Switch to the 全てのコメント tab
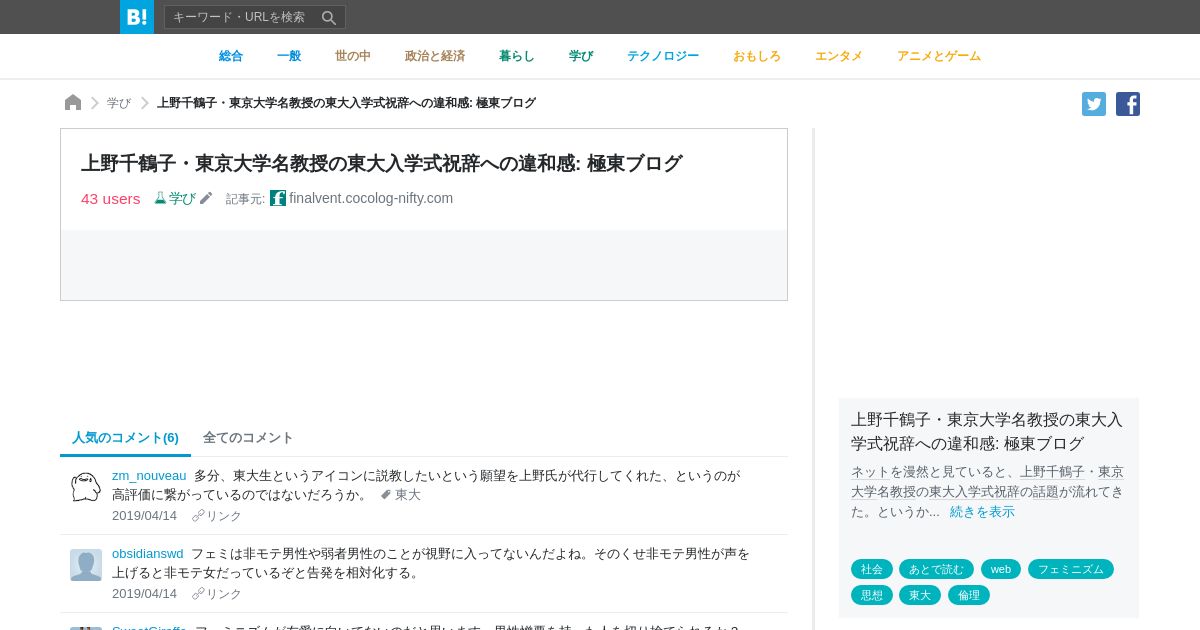Viewport: 1200px width, 630px height. [248, 438]
